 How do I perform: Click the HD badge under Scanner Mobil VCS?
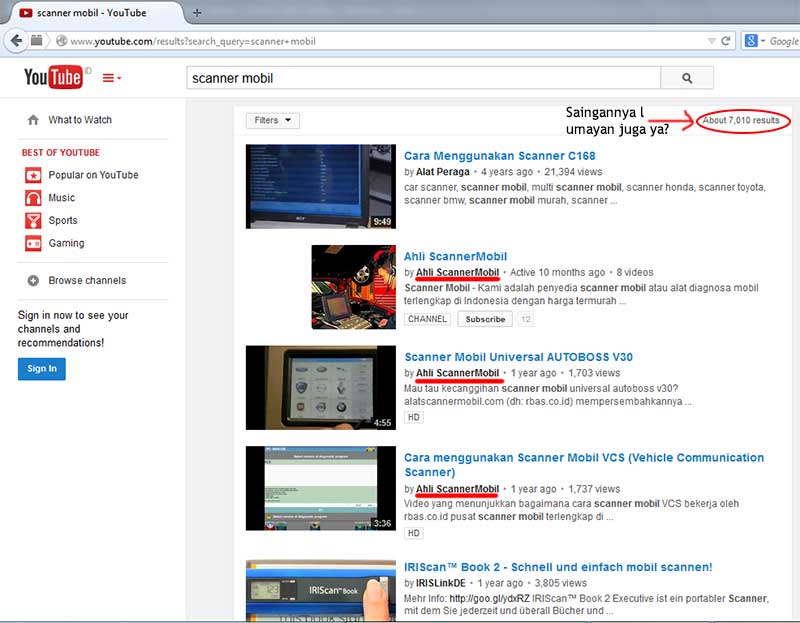(x=414, y=533)
